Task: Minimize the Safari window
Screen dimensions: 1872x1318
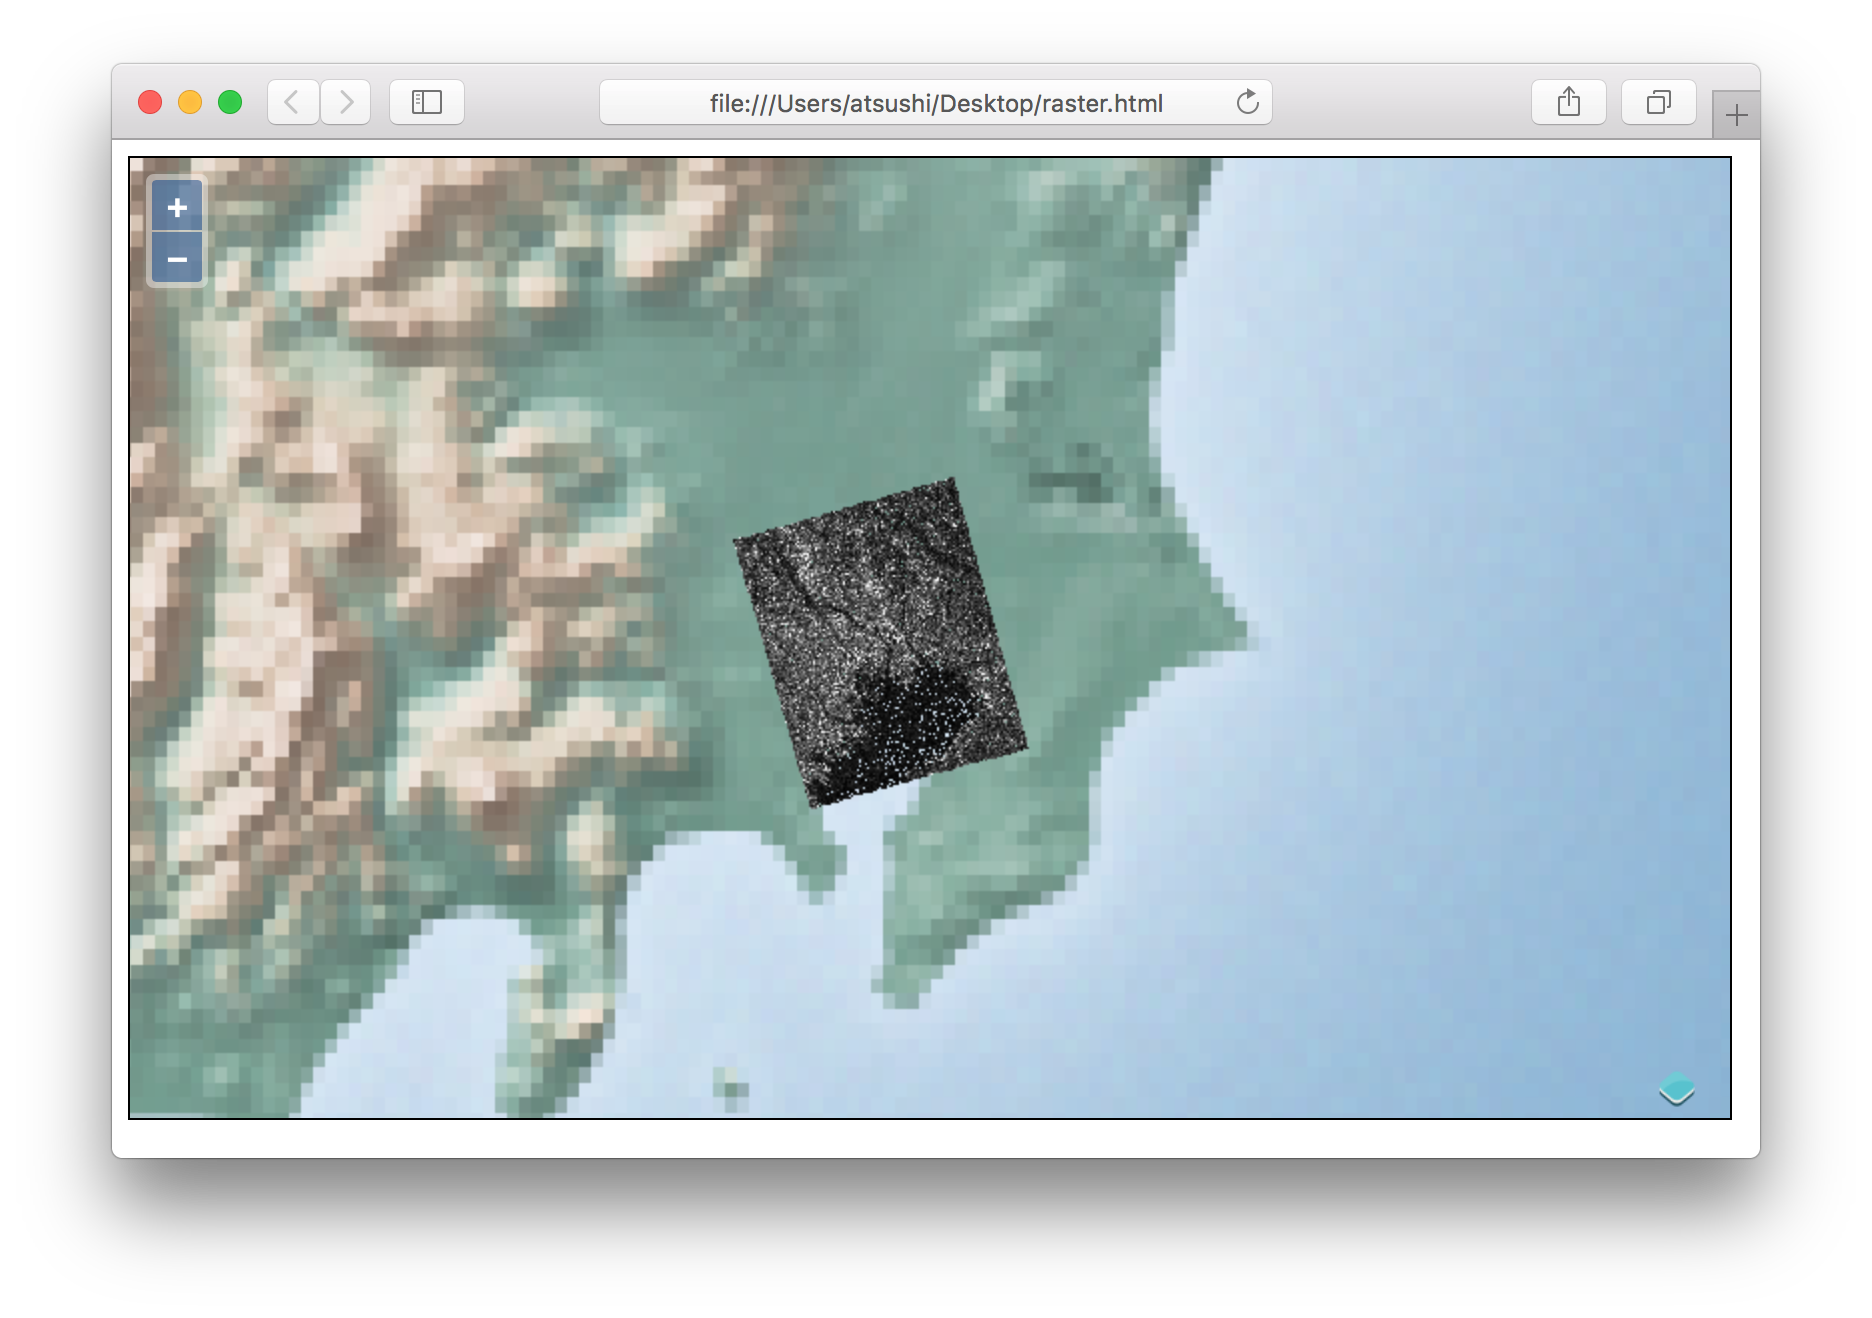Action: (190, 102)
